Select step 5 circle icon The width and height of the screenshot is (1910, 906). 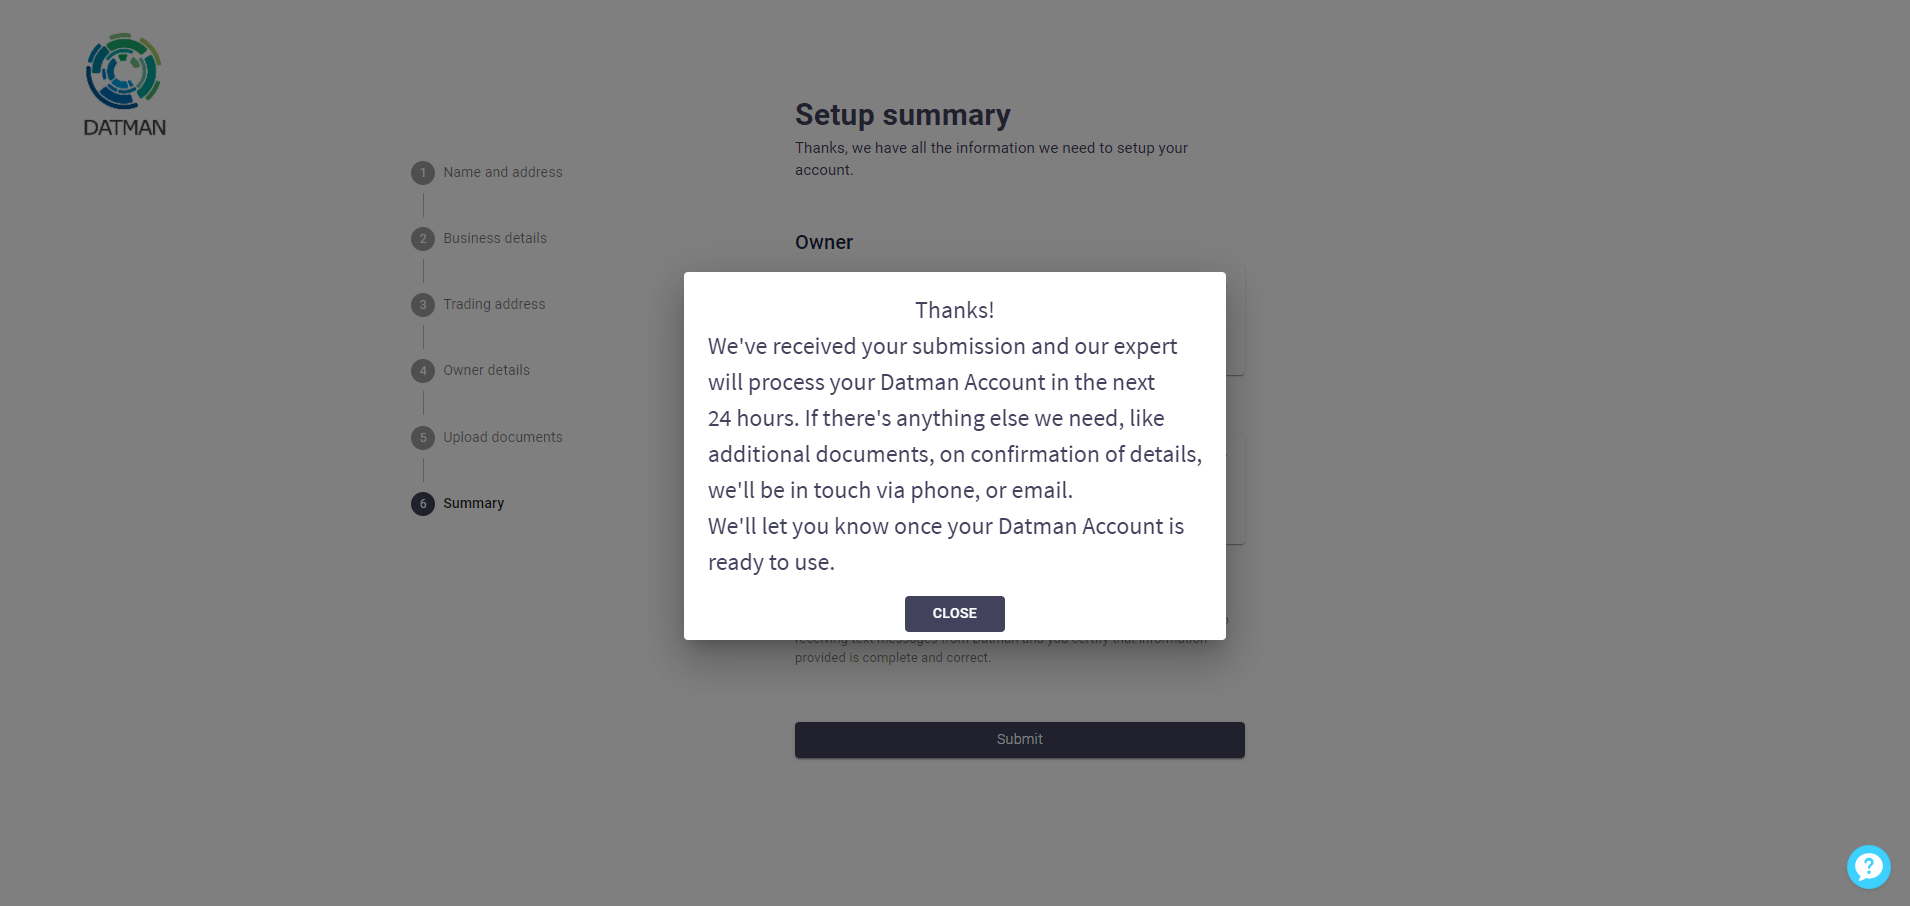(x=423, y=438)
